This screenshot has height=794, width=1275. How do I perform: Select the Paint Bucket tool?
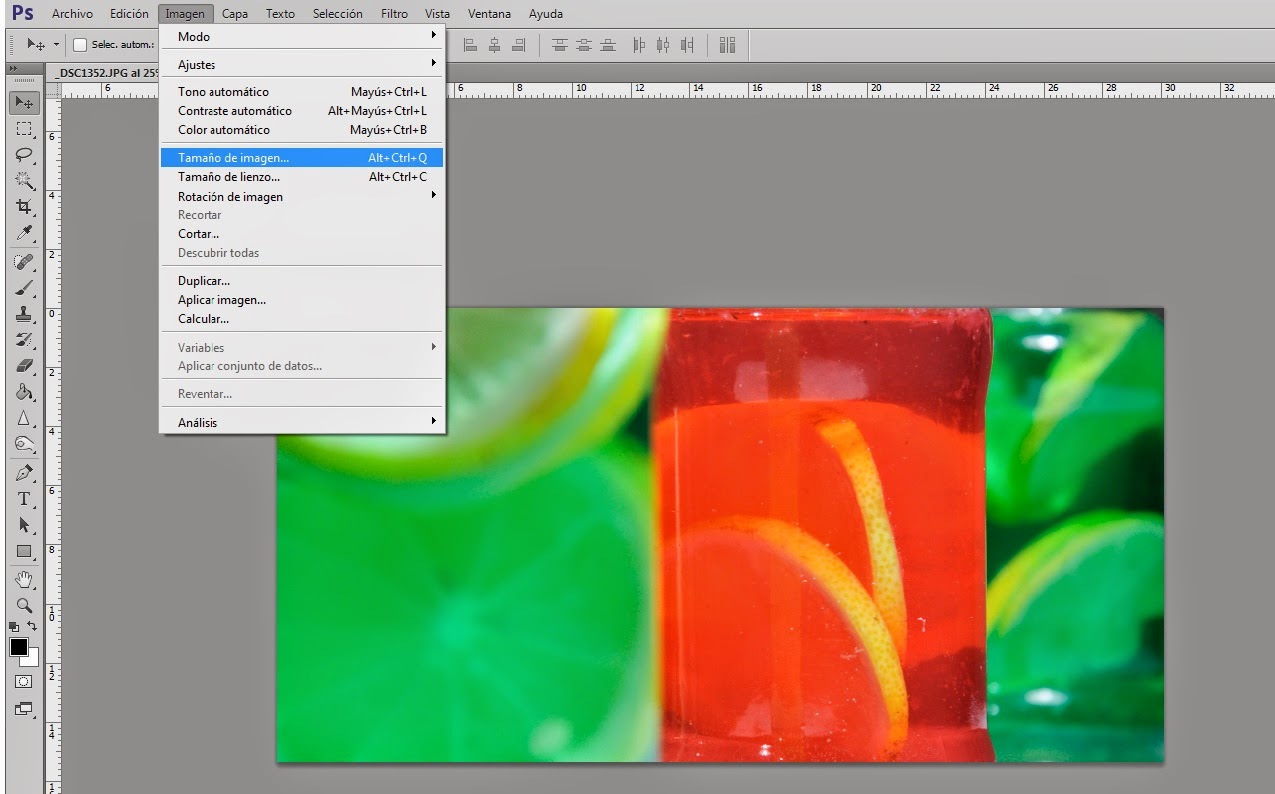coord(24,392)
